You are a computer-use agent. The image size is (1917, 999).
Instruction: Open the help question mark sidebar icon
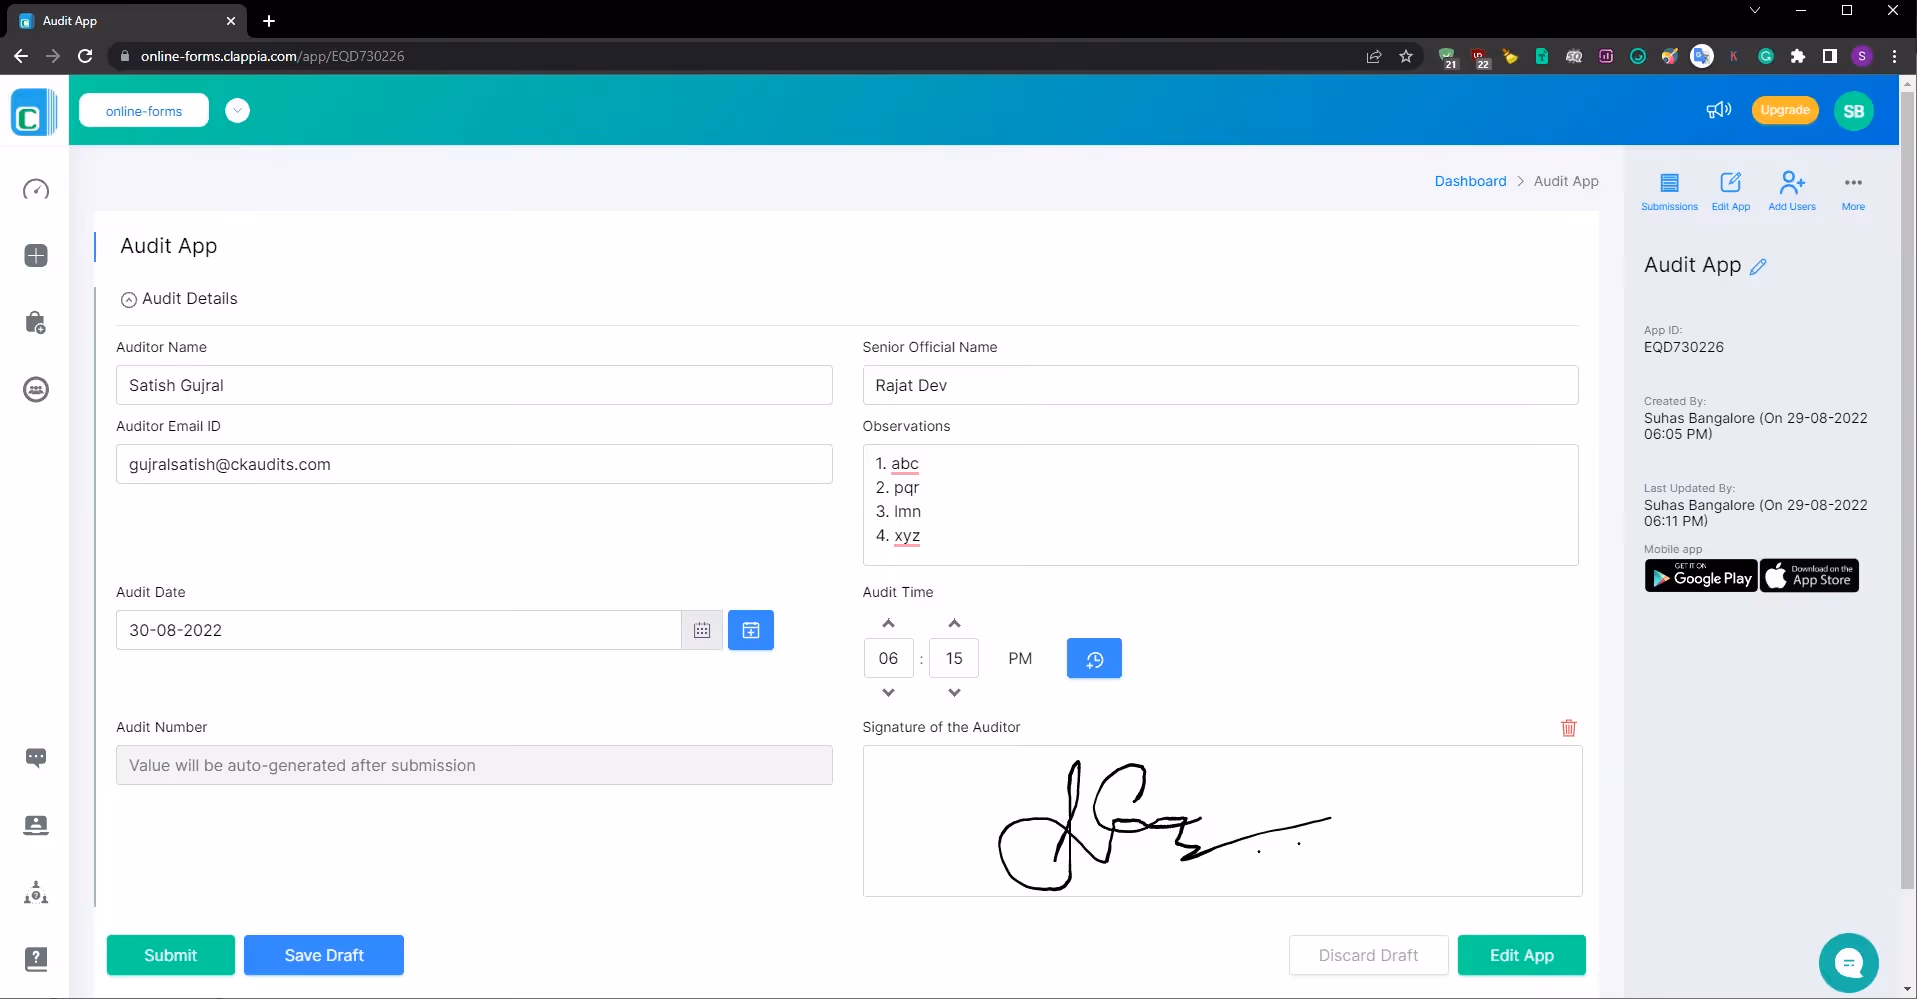pyautogui.click(x=36, y=959)
